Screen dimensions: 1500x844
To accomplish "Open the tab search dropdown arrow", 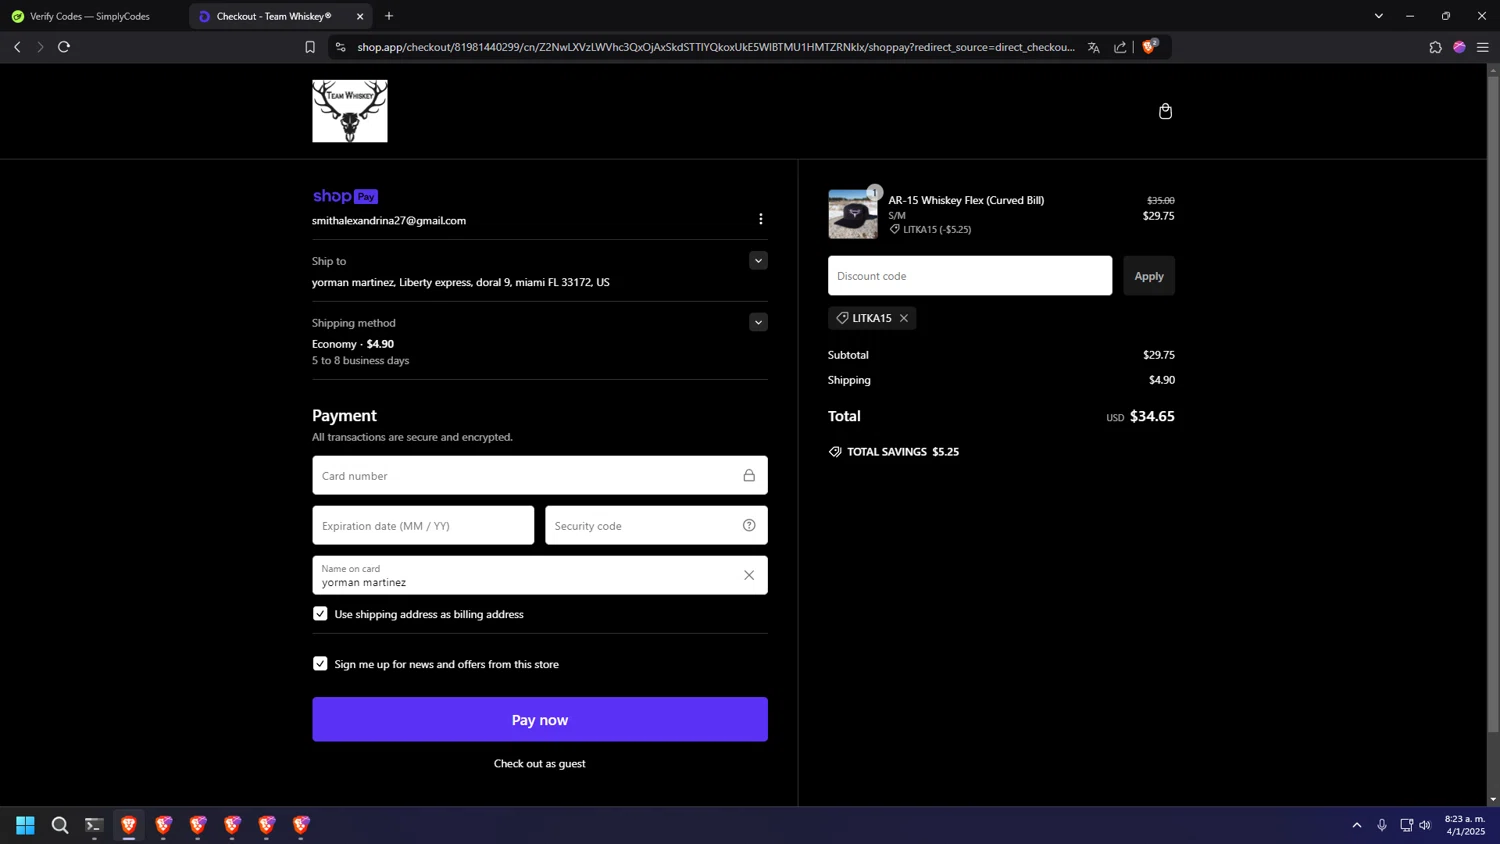I will (x=1378, y=16).
